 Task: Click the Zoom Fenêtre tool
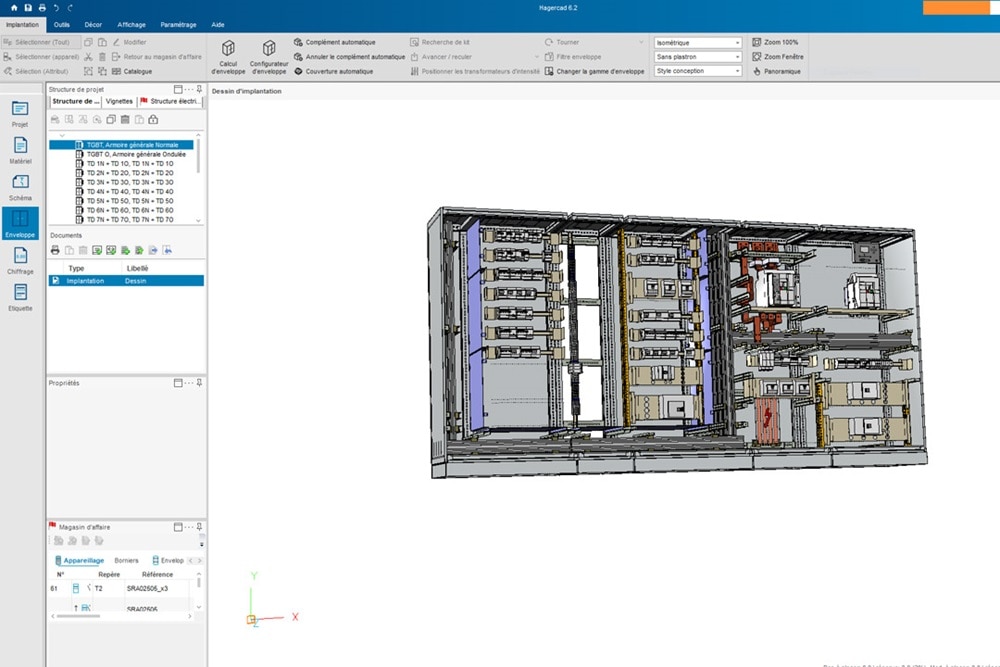(784, 57)
